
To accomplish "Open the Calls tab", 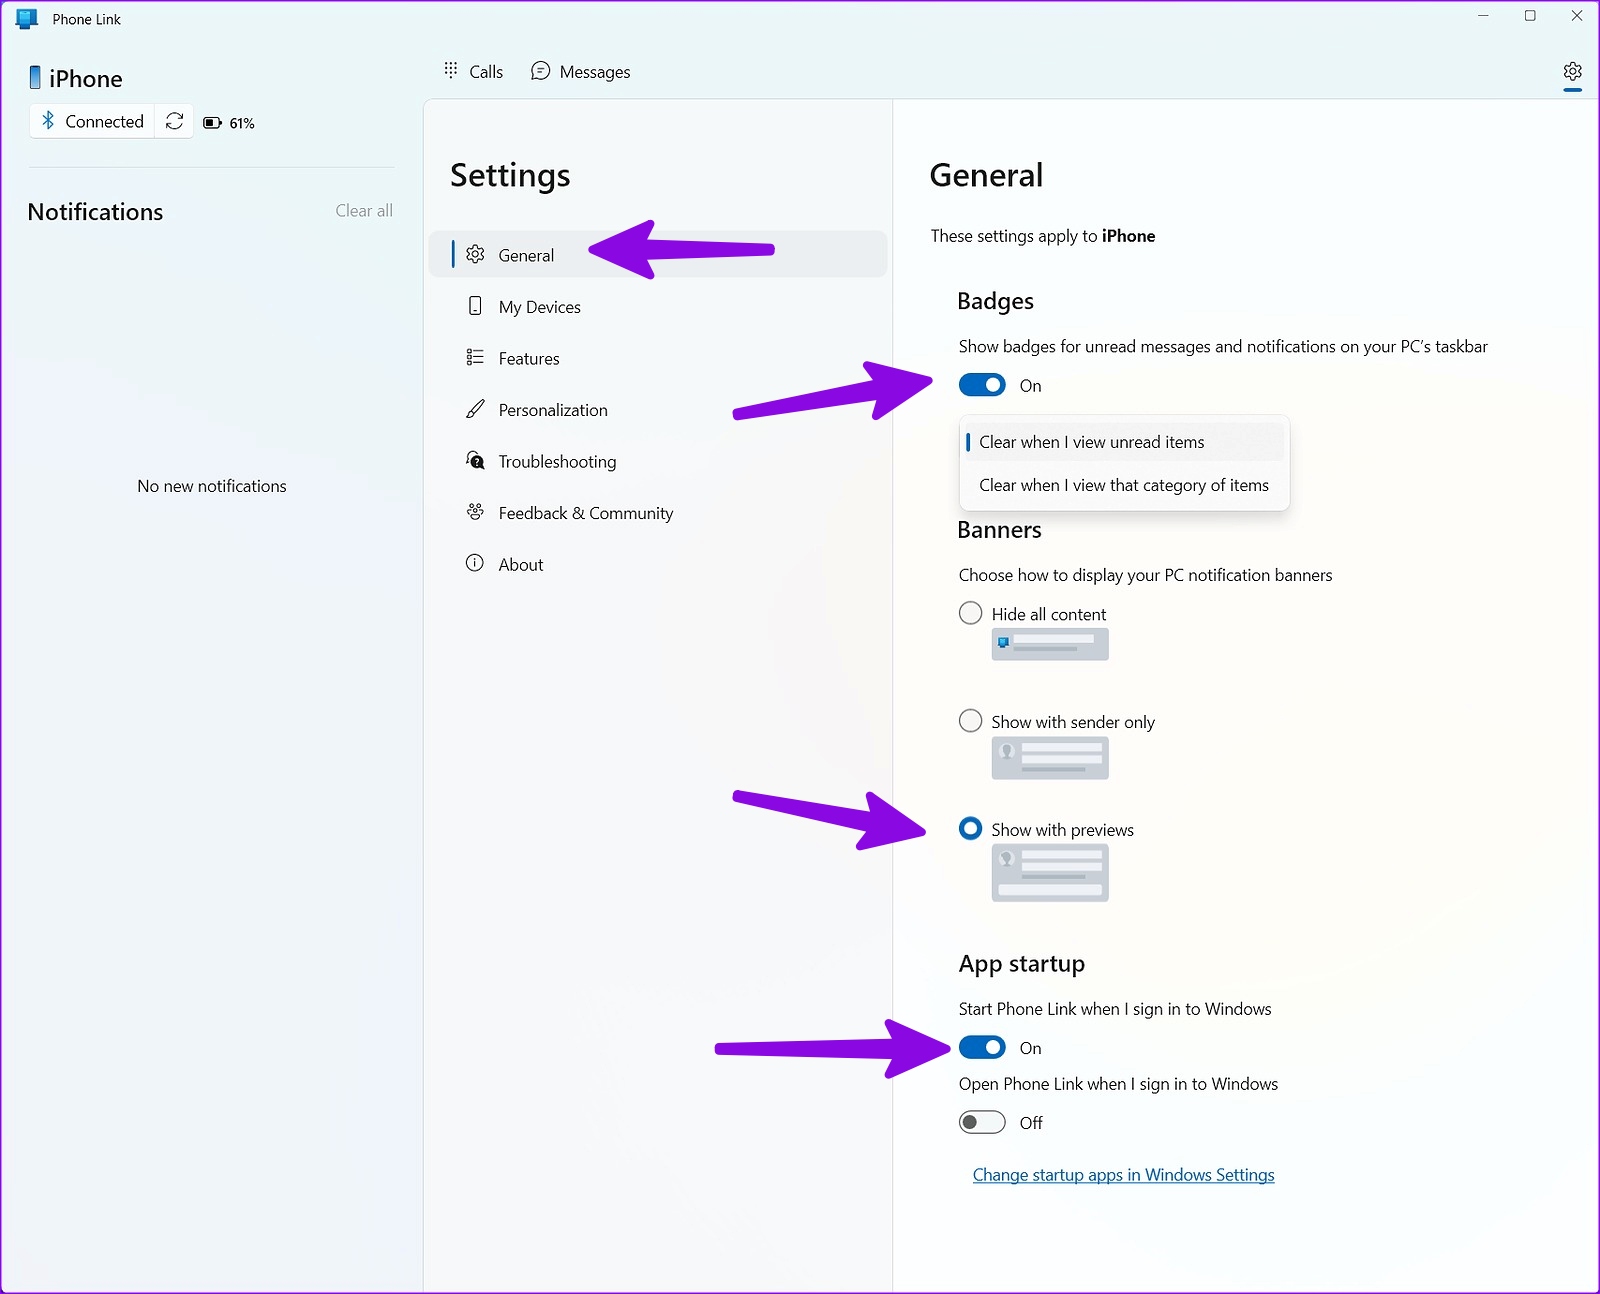I will [x=474, y=71].
